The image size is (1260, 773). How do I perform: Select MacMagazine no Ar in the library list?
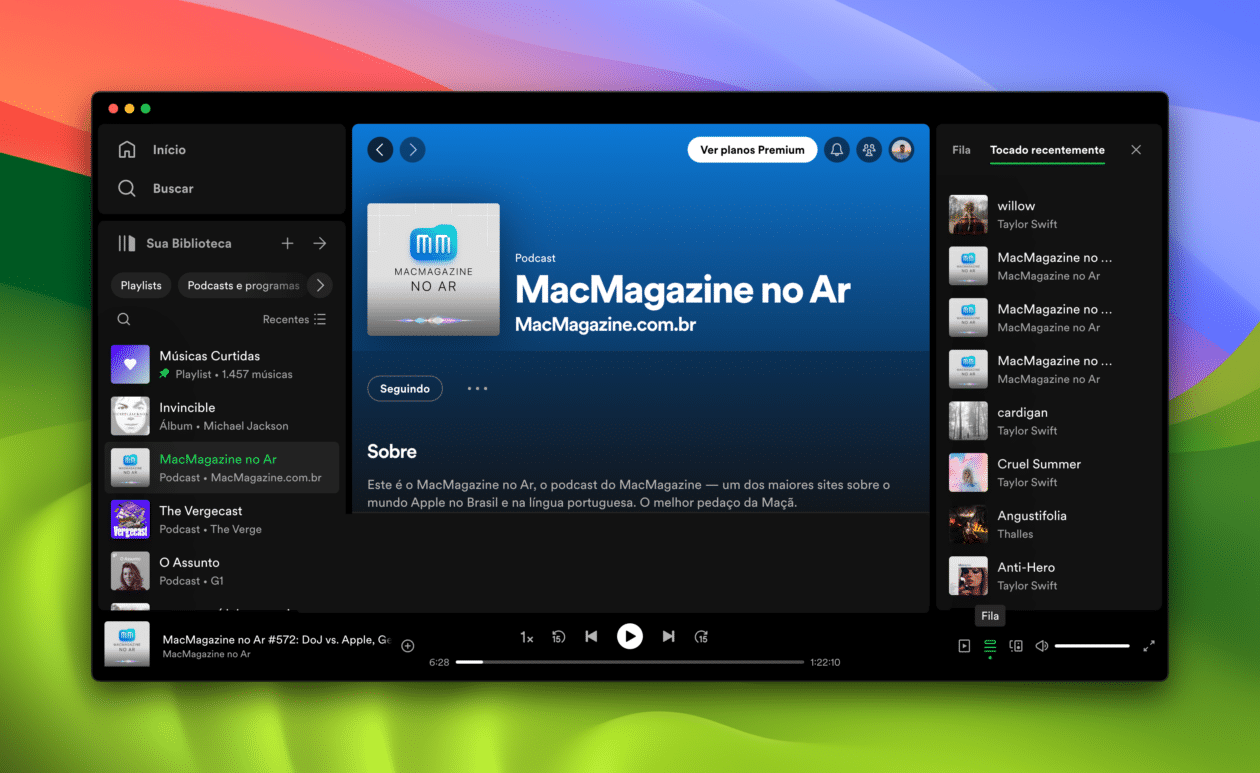[222, 468]
